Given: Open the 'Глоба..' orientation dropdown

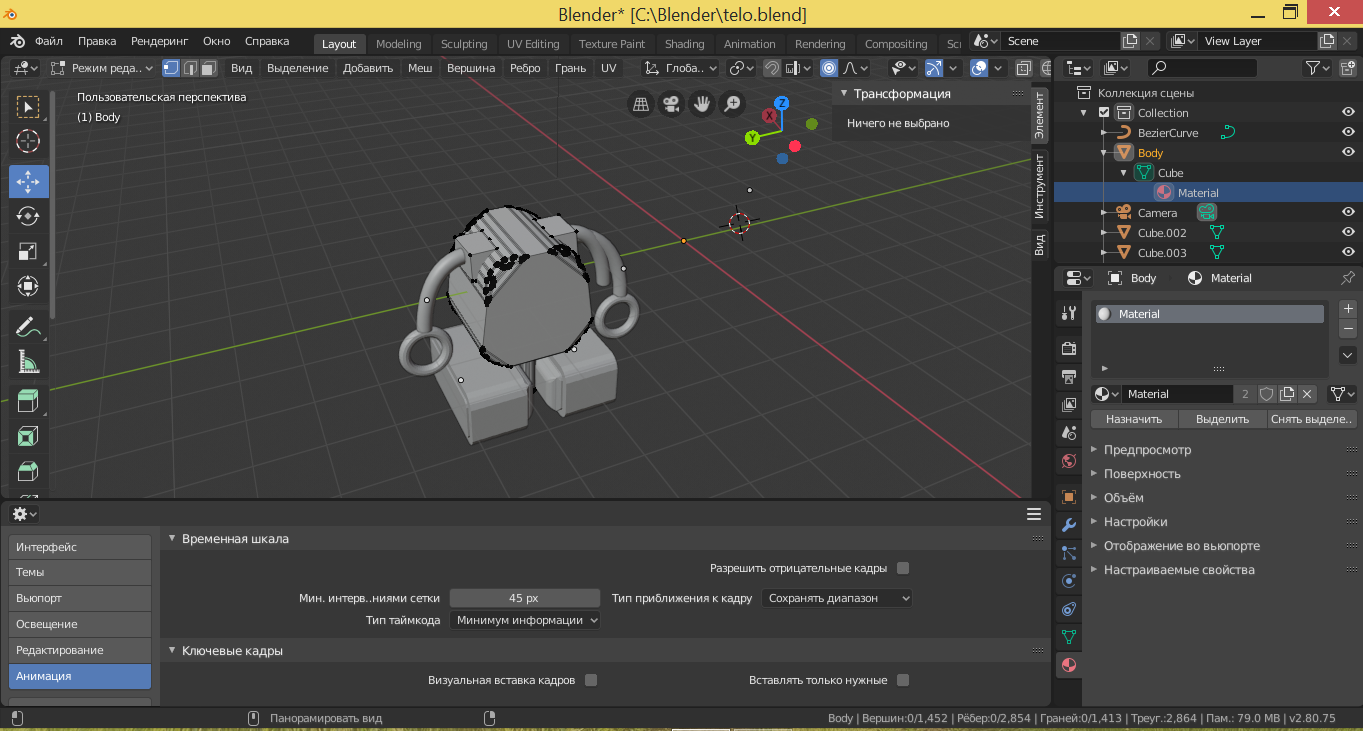Looking at the screenshot, I should (x=680, y=68).
